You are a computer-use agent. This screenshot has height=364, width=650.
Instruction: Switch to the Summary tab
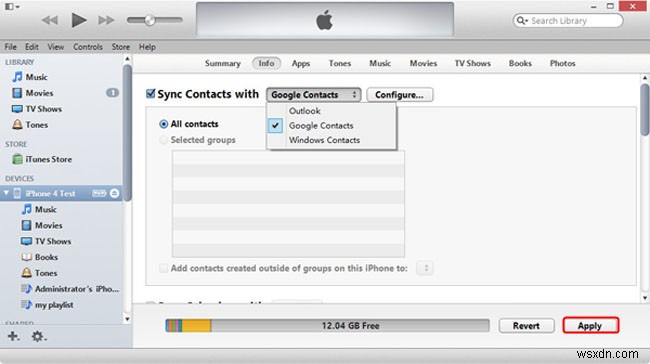(222, 63)
